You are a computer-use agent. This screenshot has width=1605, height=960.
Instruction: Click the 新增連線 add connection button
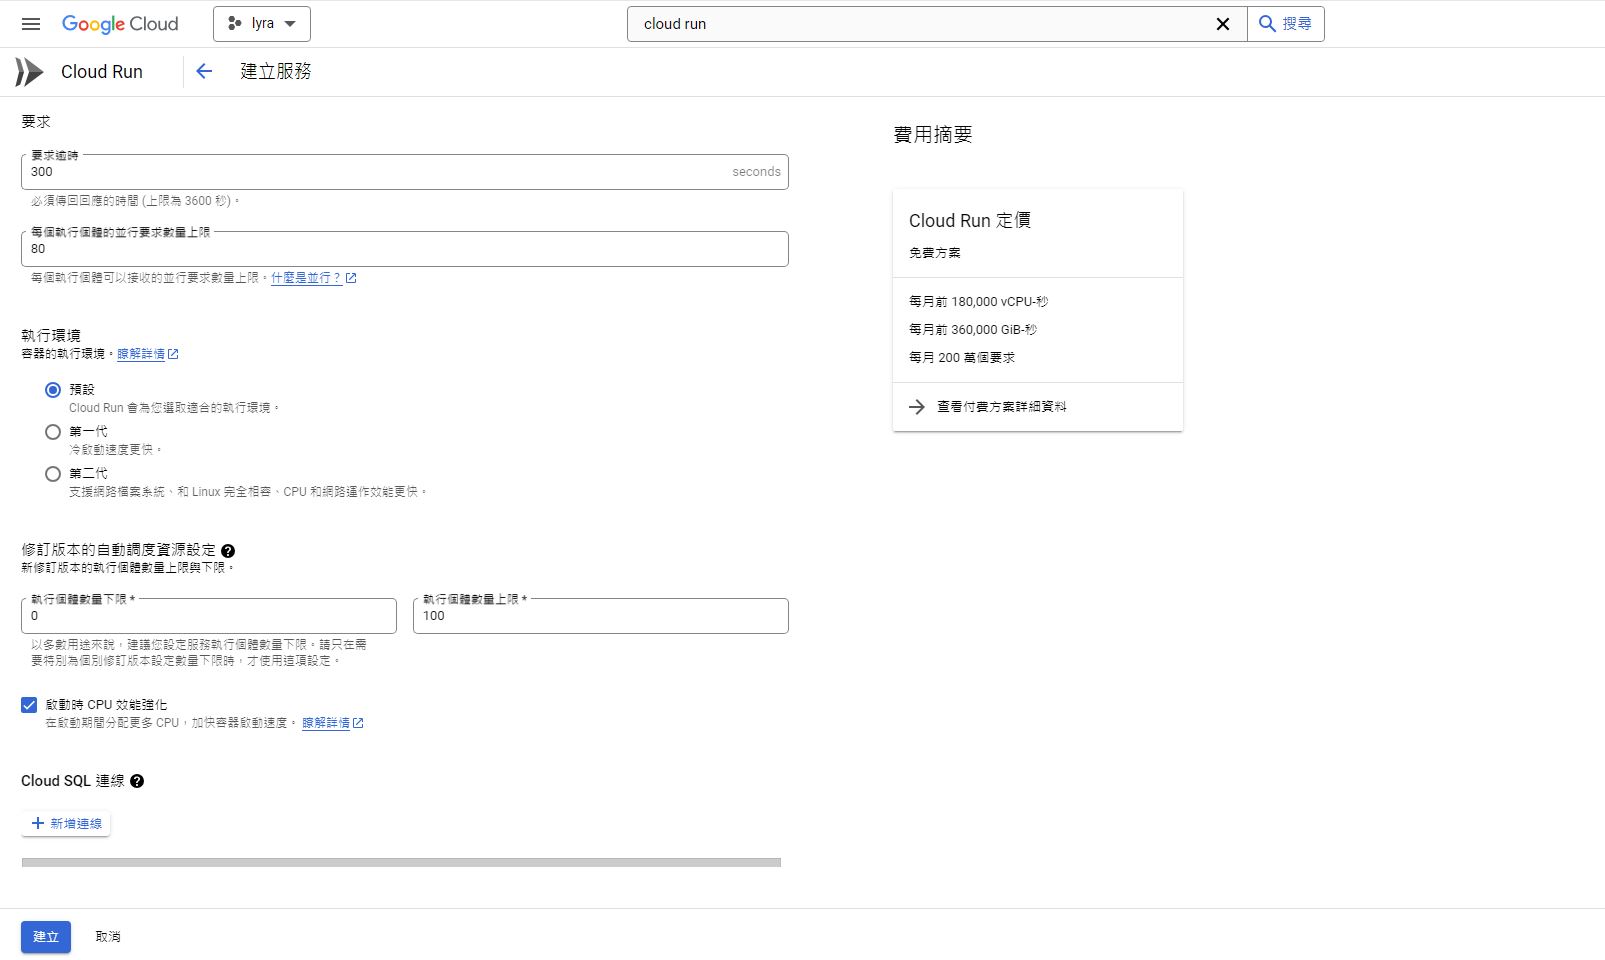pos(66,824)
